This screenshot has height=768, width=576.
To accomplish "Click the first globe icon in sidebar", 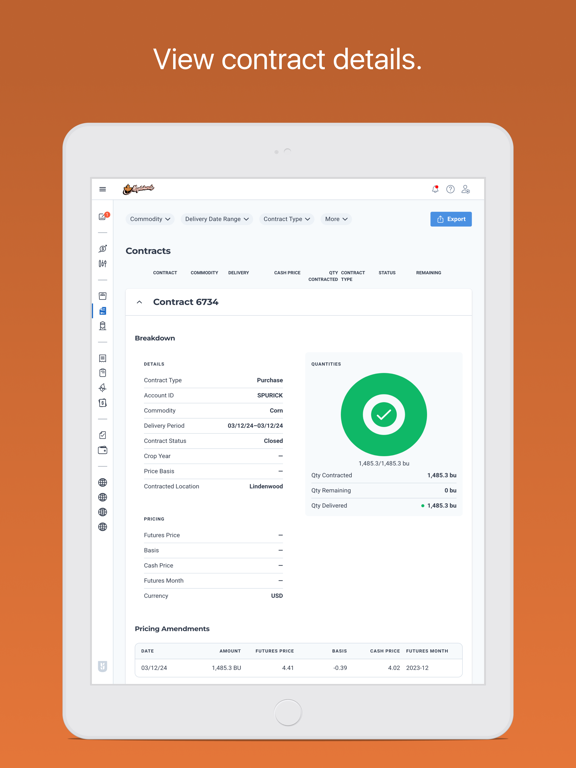I will [102, 482].
